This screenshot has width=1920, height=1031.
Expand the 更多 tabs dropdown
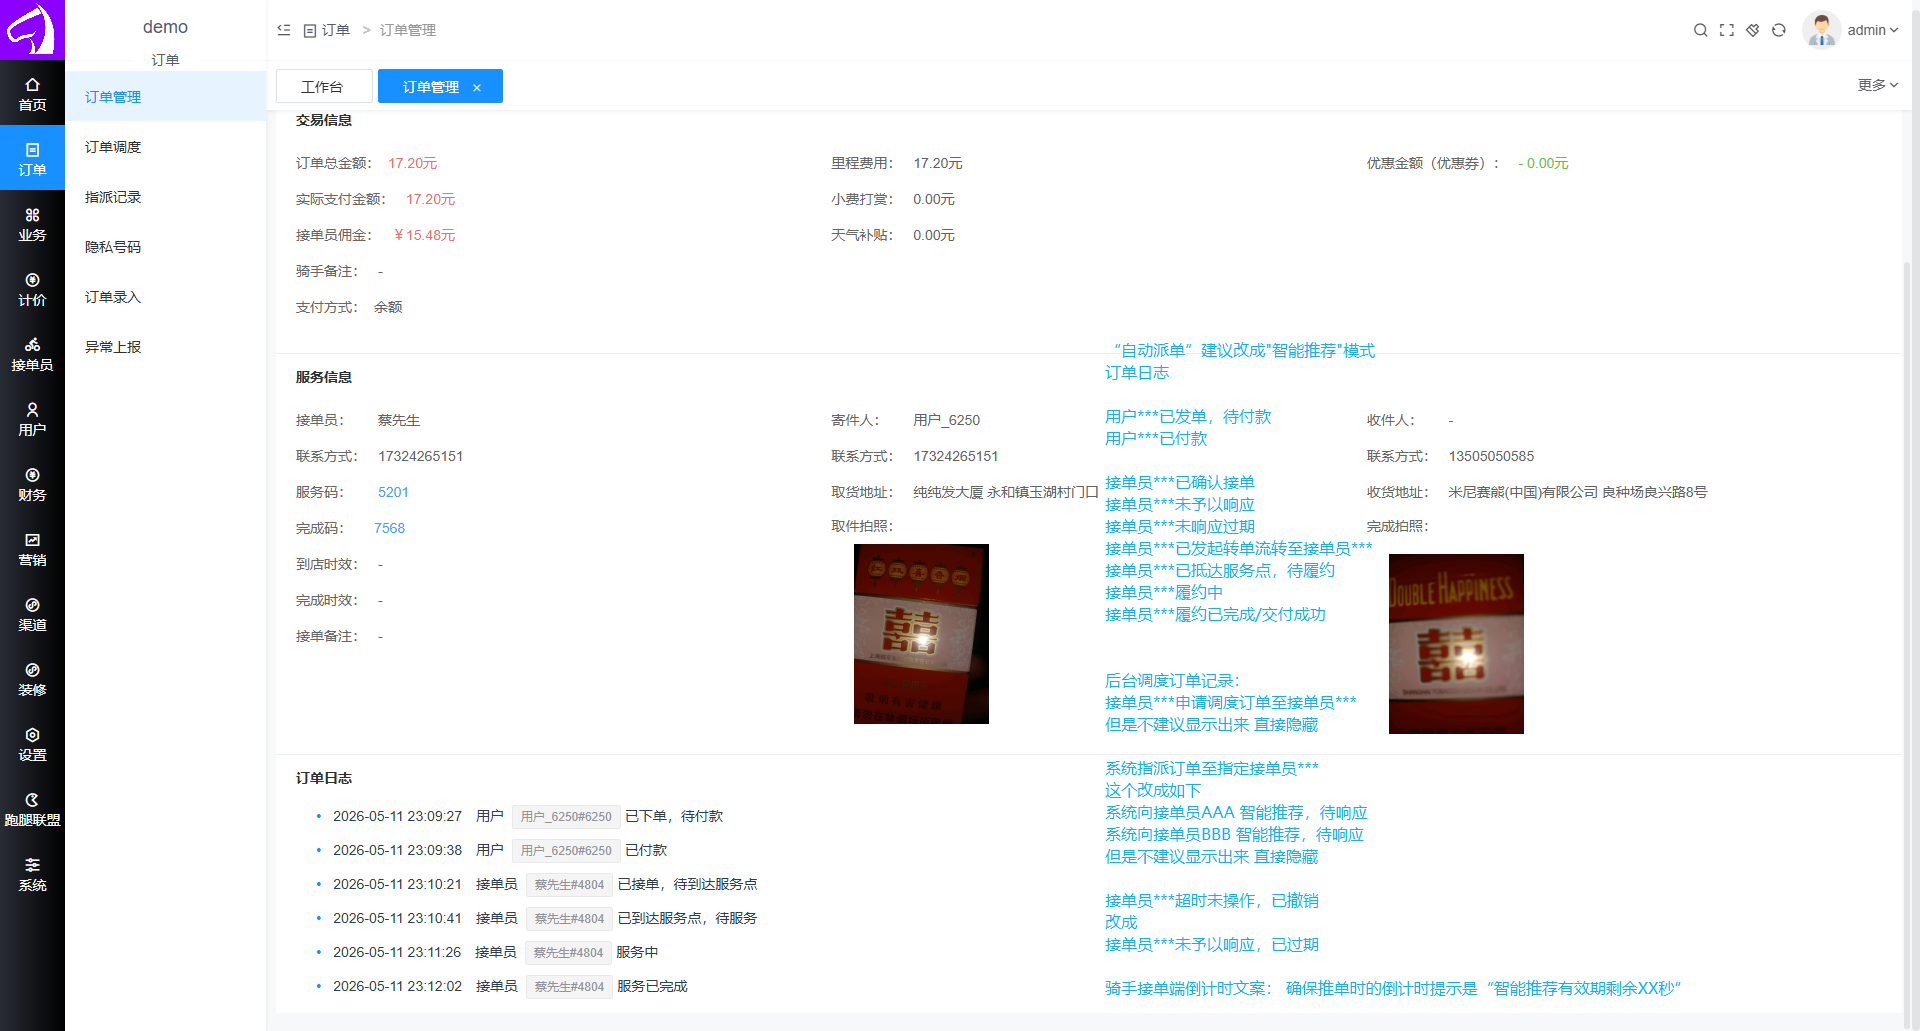1877,85
